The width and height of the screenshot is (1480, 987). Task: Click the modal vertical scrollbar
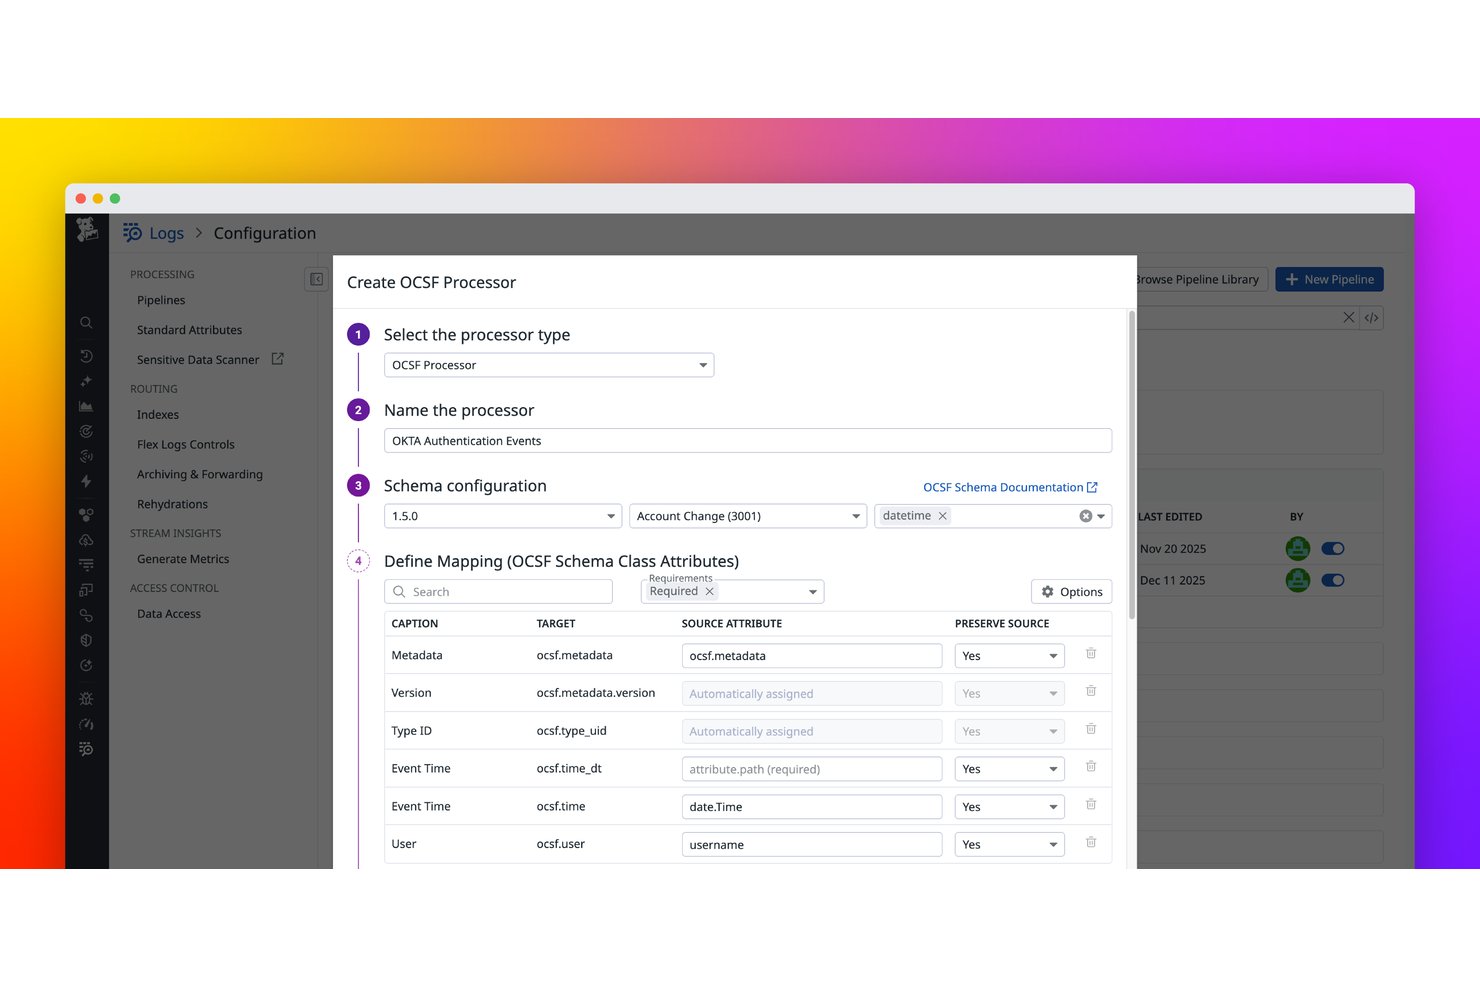[x=1132, y=465]
